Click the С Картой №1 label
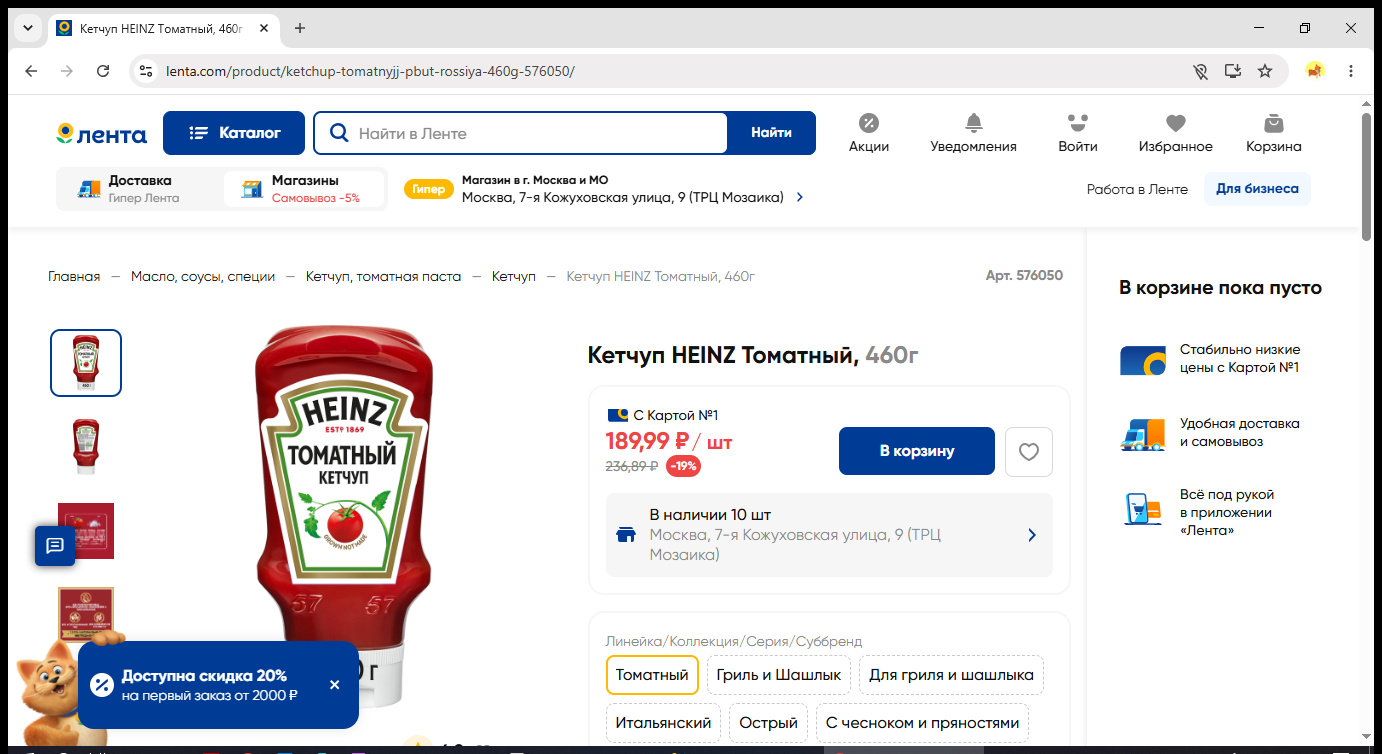Screen dimensions: 1382x754 [x=663, y=415]
